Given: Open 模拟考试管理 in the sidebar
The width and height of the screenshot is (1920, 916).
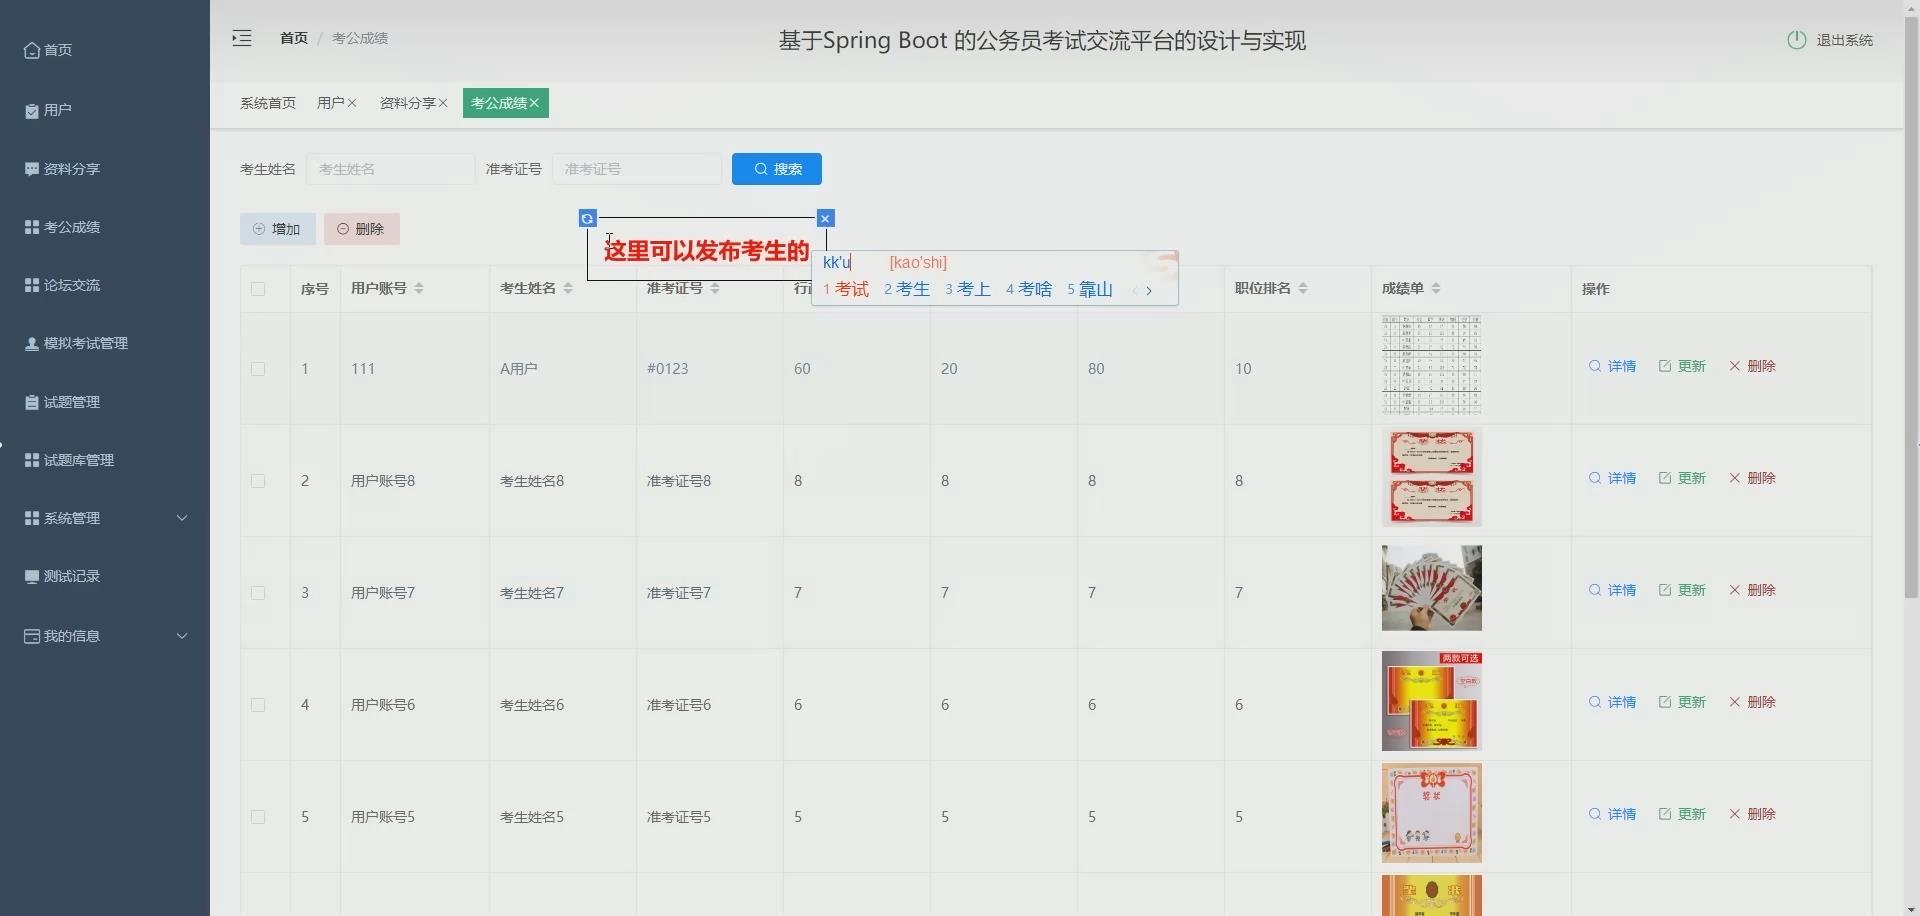Looking at the screenshot, I should click(85, 342).
